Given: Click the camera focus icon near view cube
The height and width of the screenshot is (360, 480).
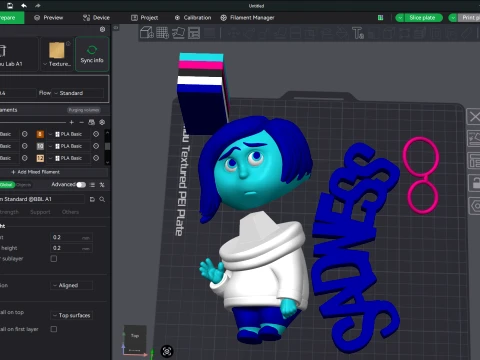Looking at the screenshot, I should coord(167,351).
